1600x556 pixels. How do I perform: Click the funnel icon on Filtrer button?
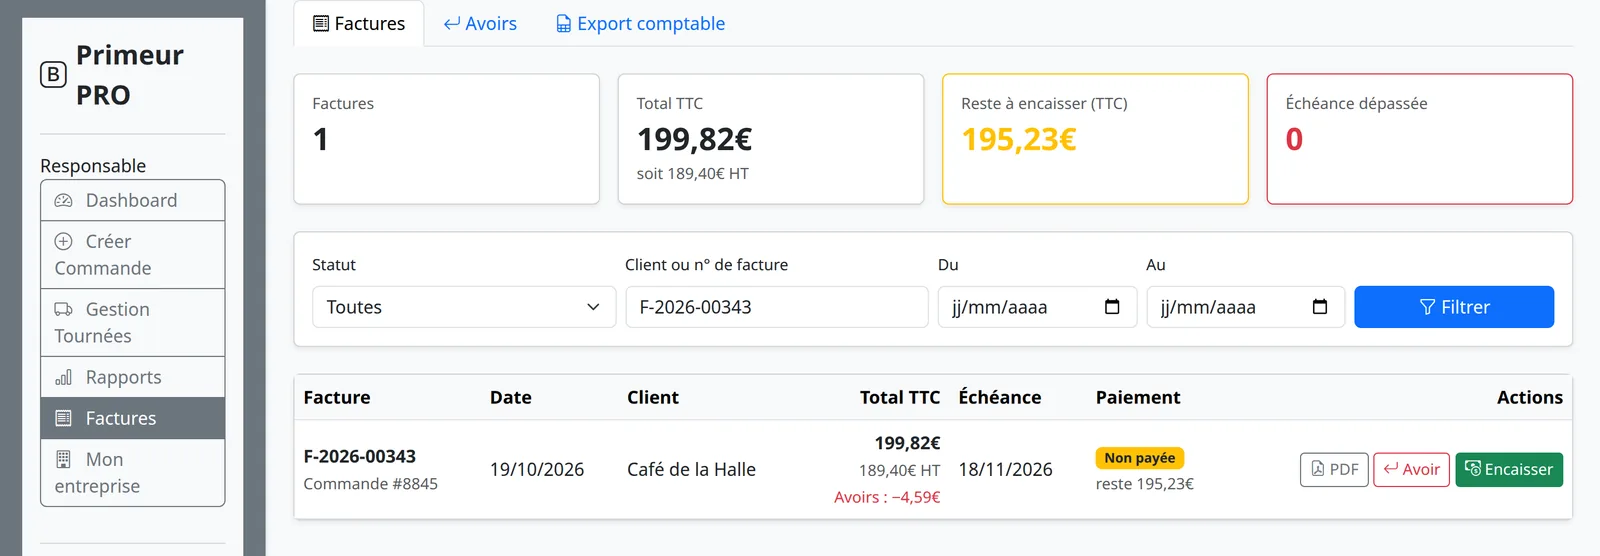tap(1428, 307)
